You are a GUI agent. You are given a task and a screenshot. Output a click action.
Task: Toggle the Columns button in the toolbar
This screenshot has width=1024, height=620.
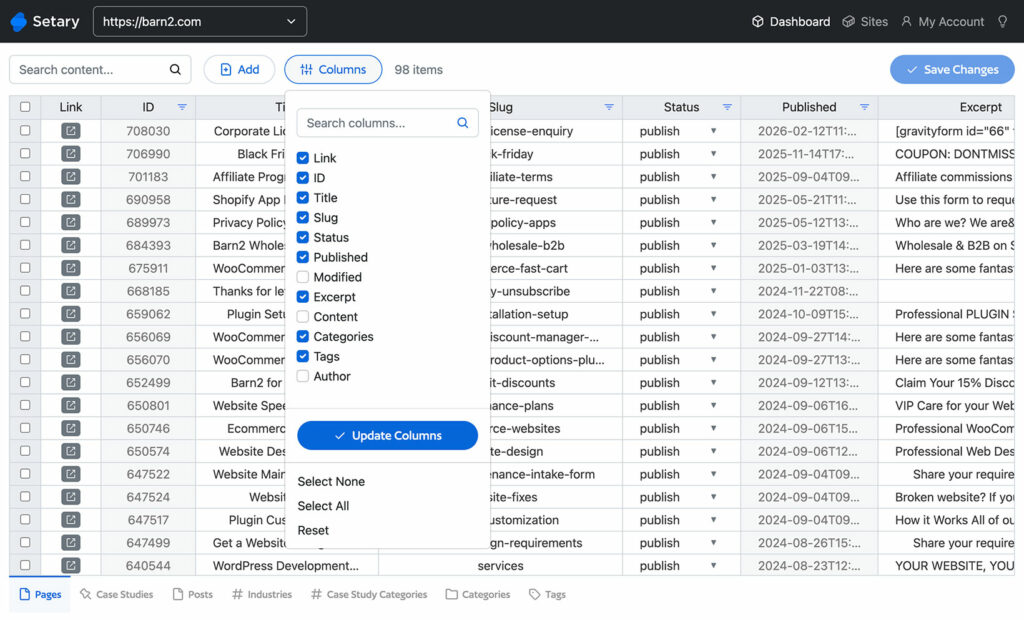point(333,69)
